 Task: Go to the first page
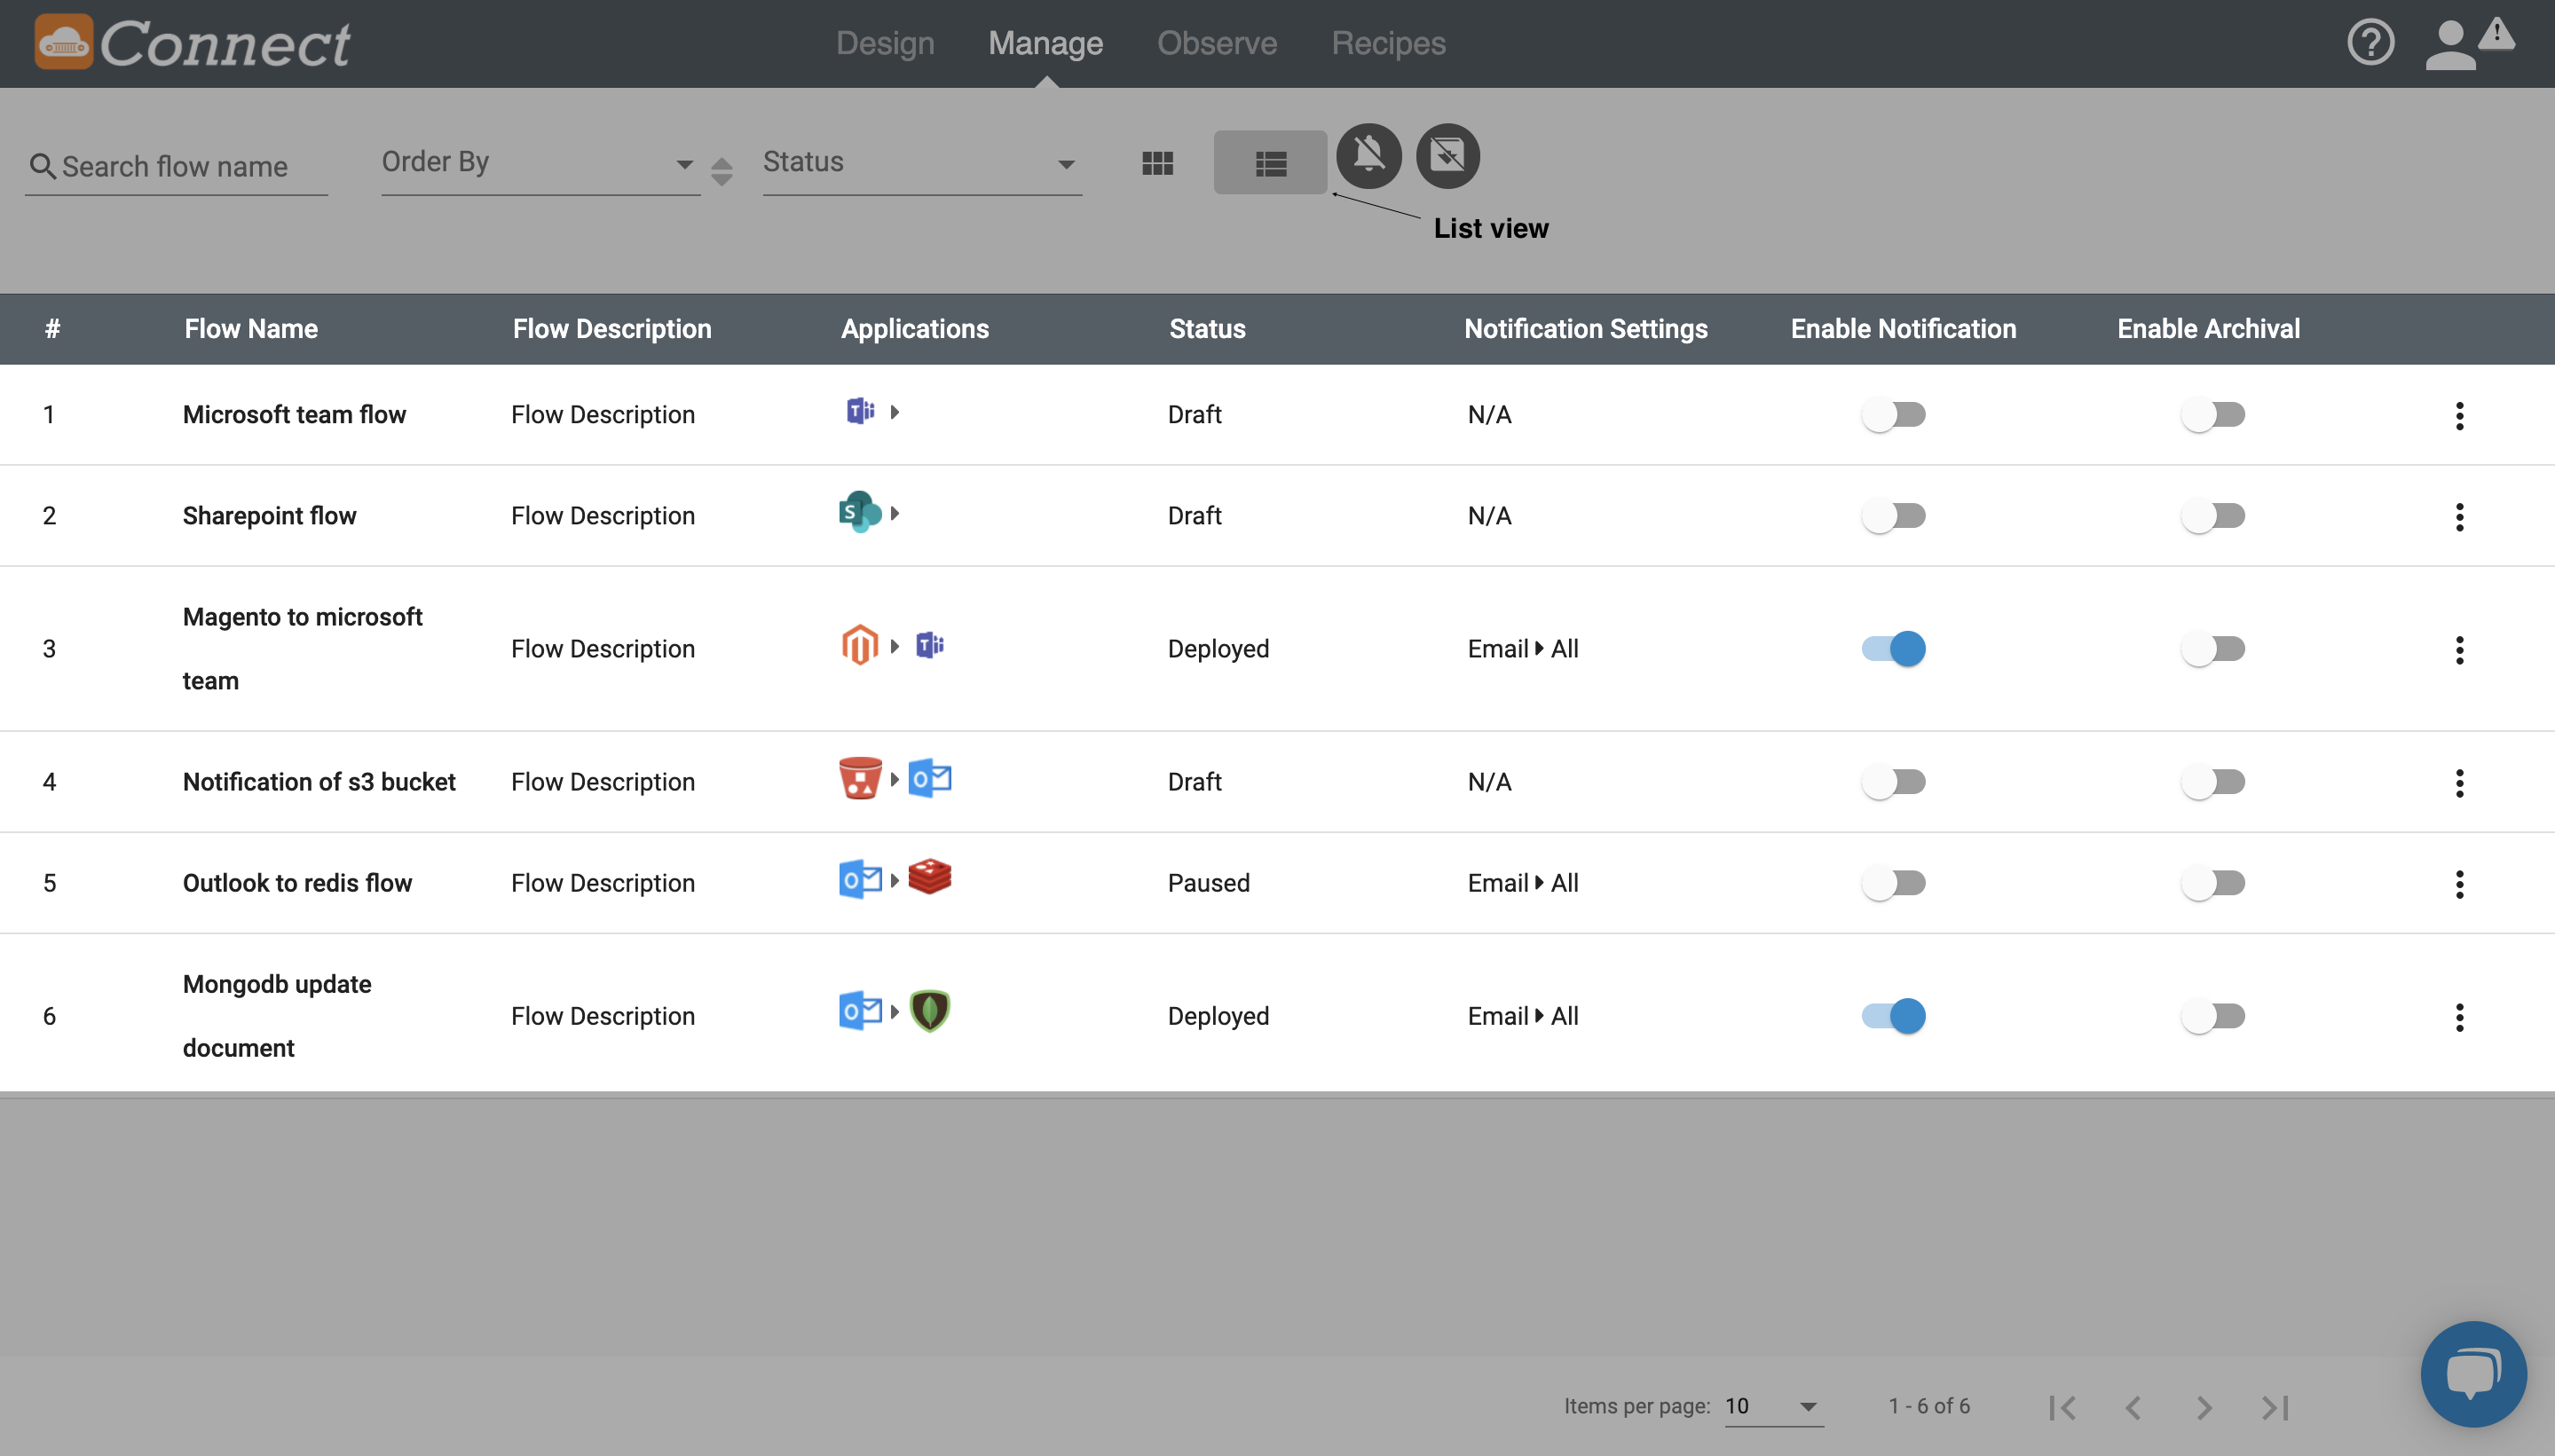tap(2062, 1407)
